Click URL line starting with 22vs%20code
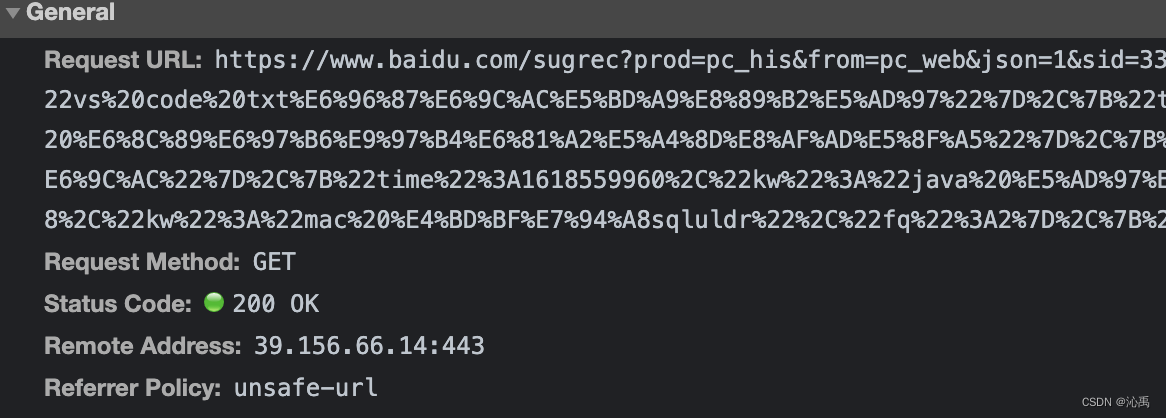Viewport: 1166px width, 418px height. 605,100
